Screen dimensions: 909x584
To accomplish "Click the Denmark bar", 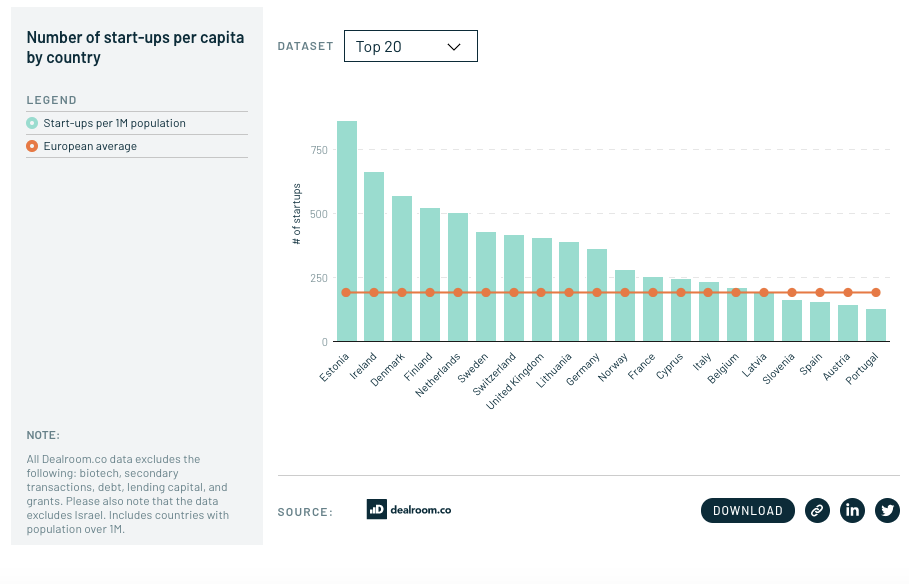I will [x=402, y=269].
